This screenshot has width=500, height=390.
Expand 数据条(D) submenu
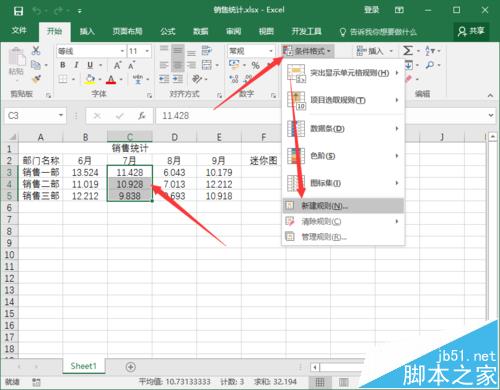343,129
